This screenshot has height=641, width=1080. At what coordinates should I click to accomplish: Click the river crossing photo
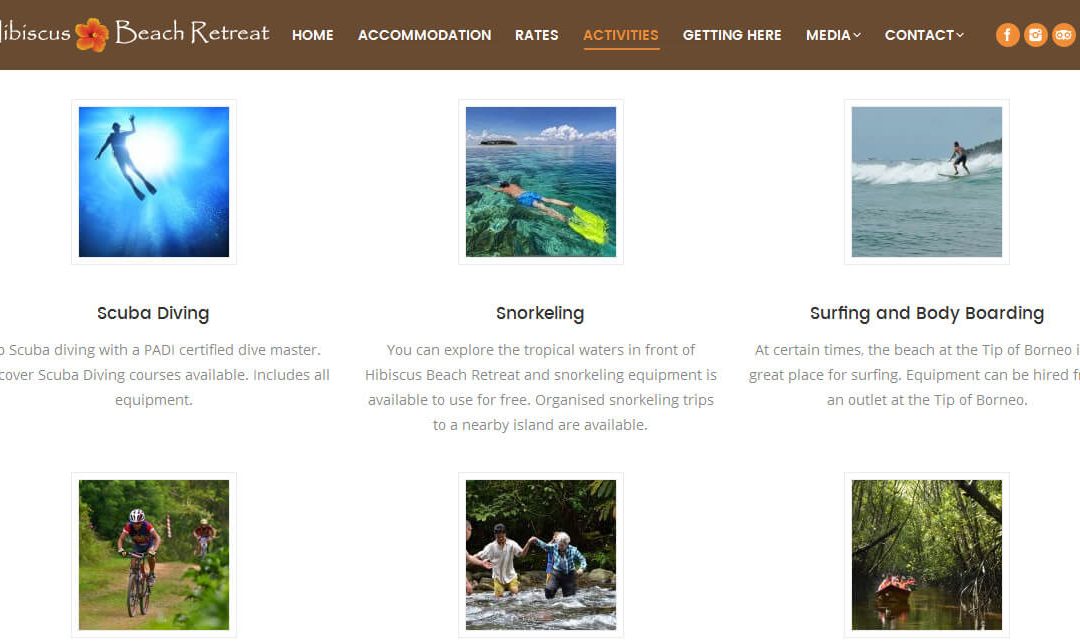541,555
